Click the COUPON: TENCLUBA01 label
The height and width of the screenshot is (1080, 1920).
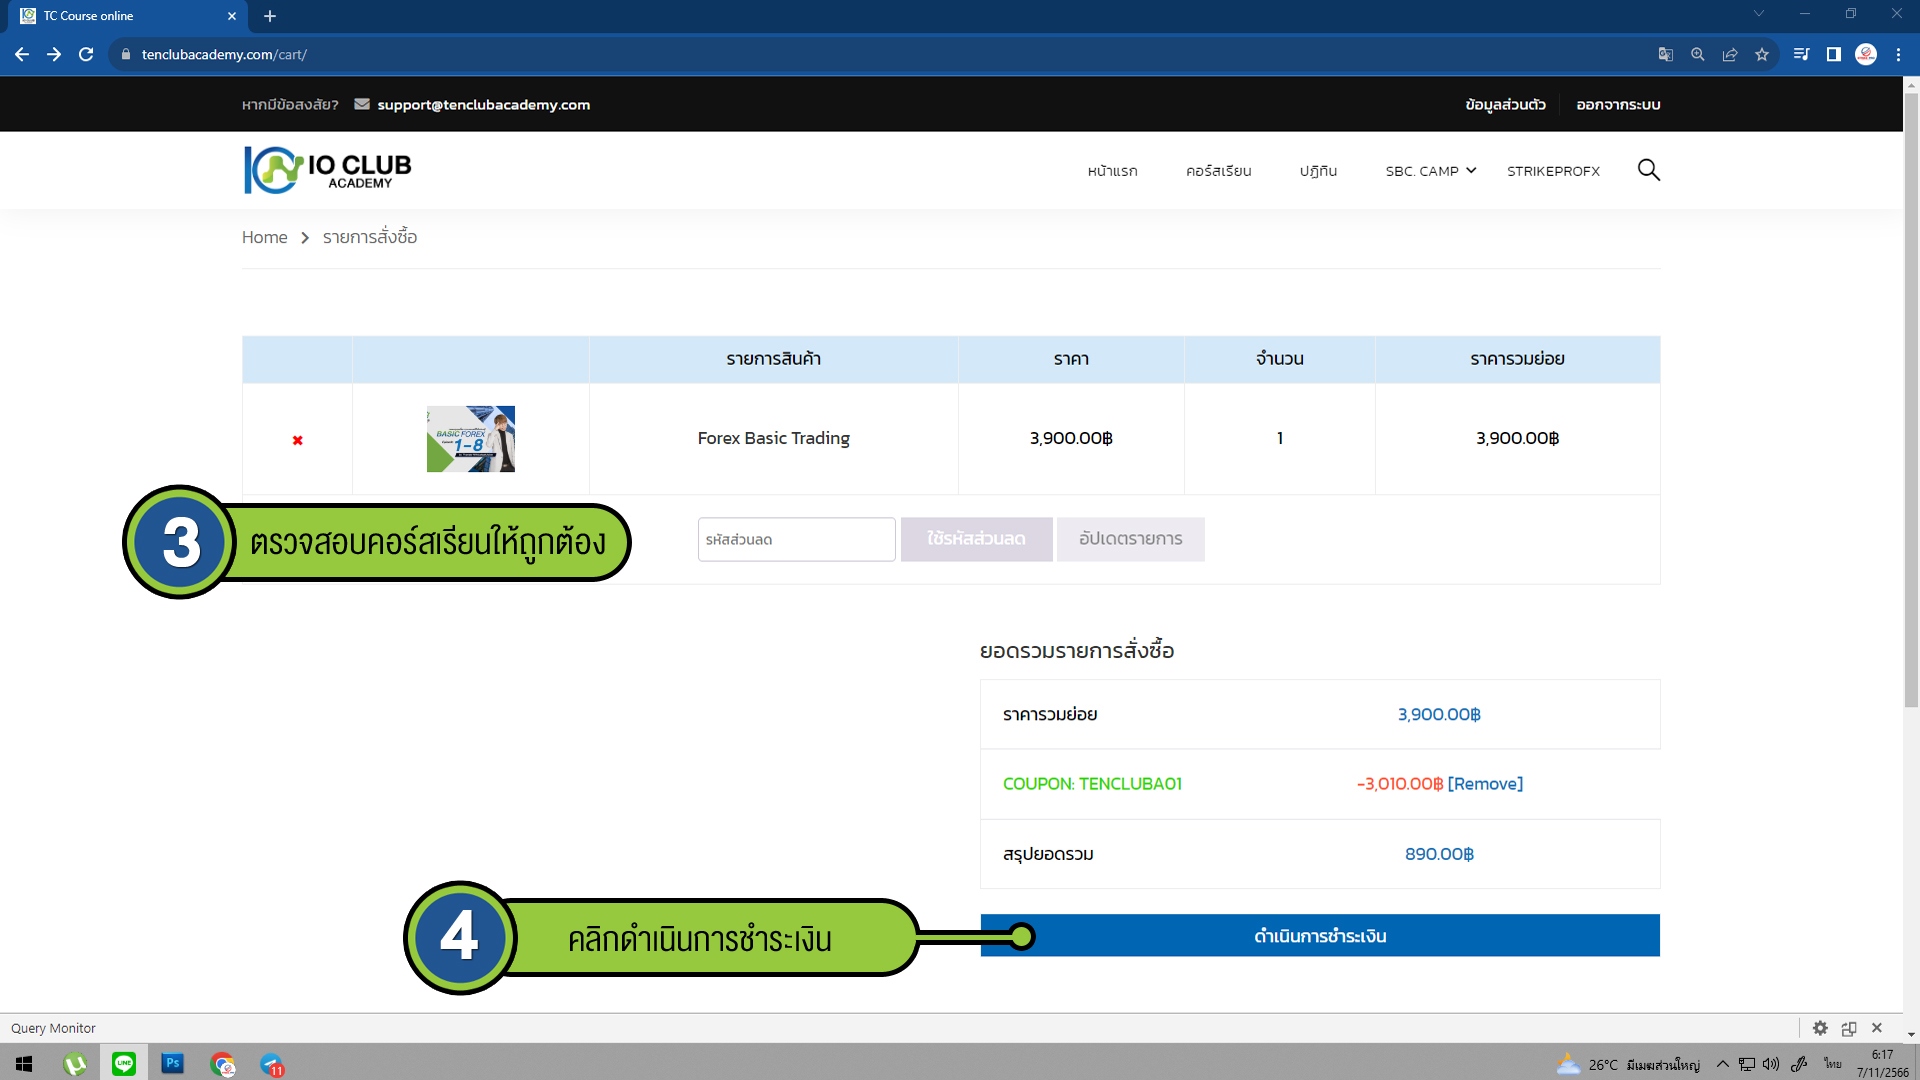pos(1092,784)
